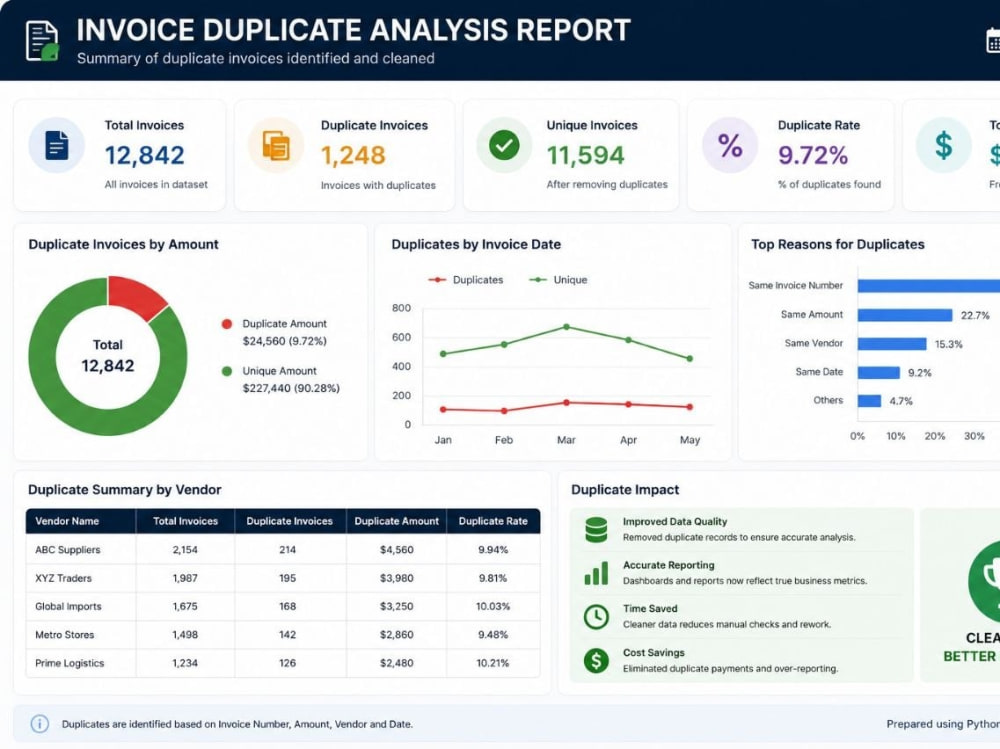Click the red Duplicate Amount legend dot
Screen dimensions: 1000x749
[x=226, y=324]
